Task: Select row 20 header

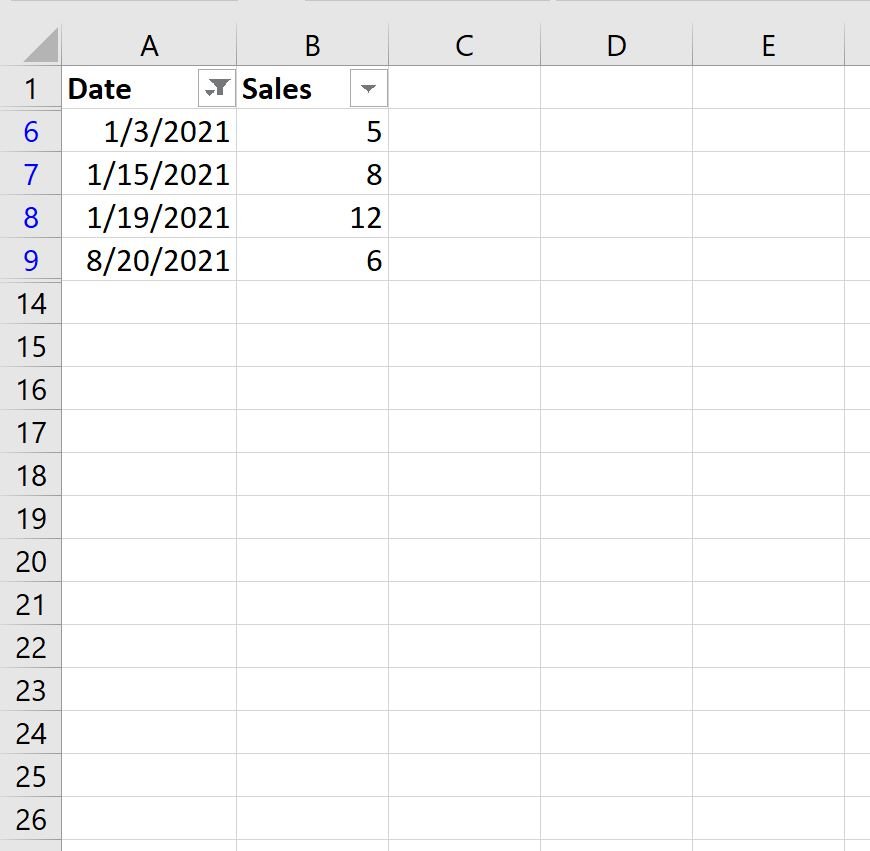Action: point(31,561)
